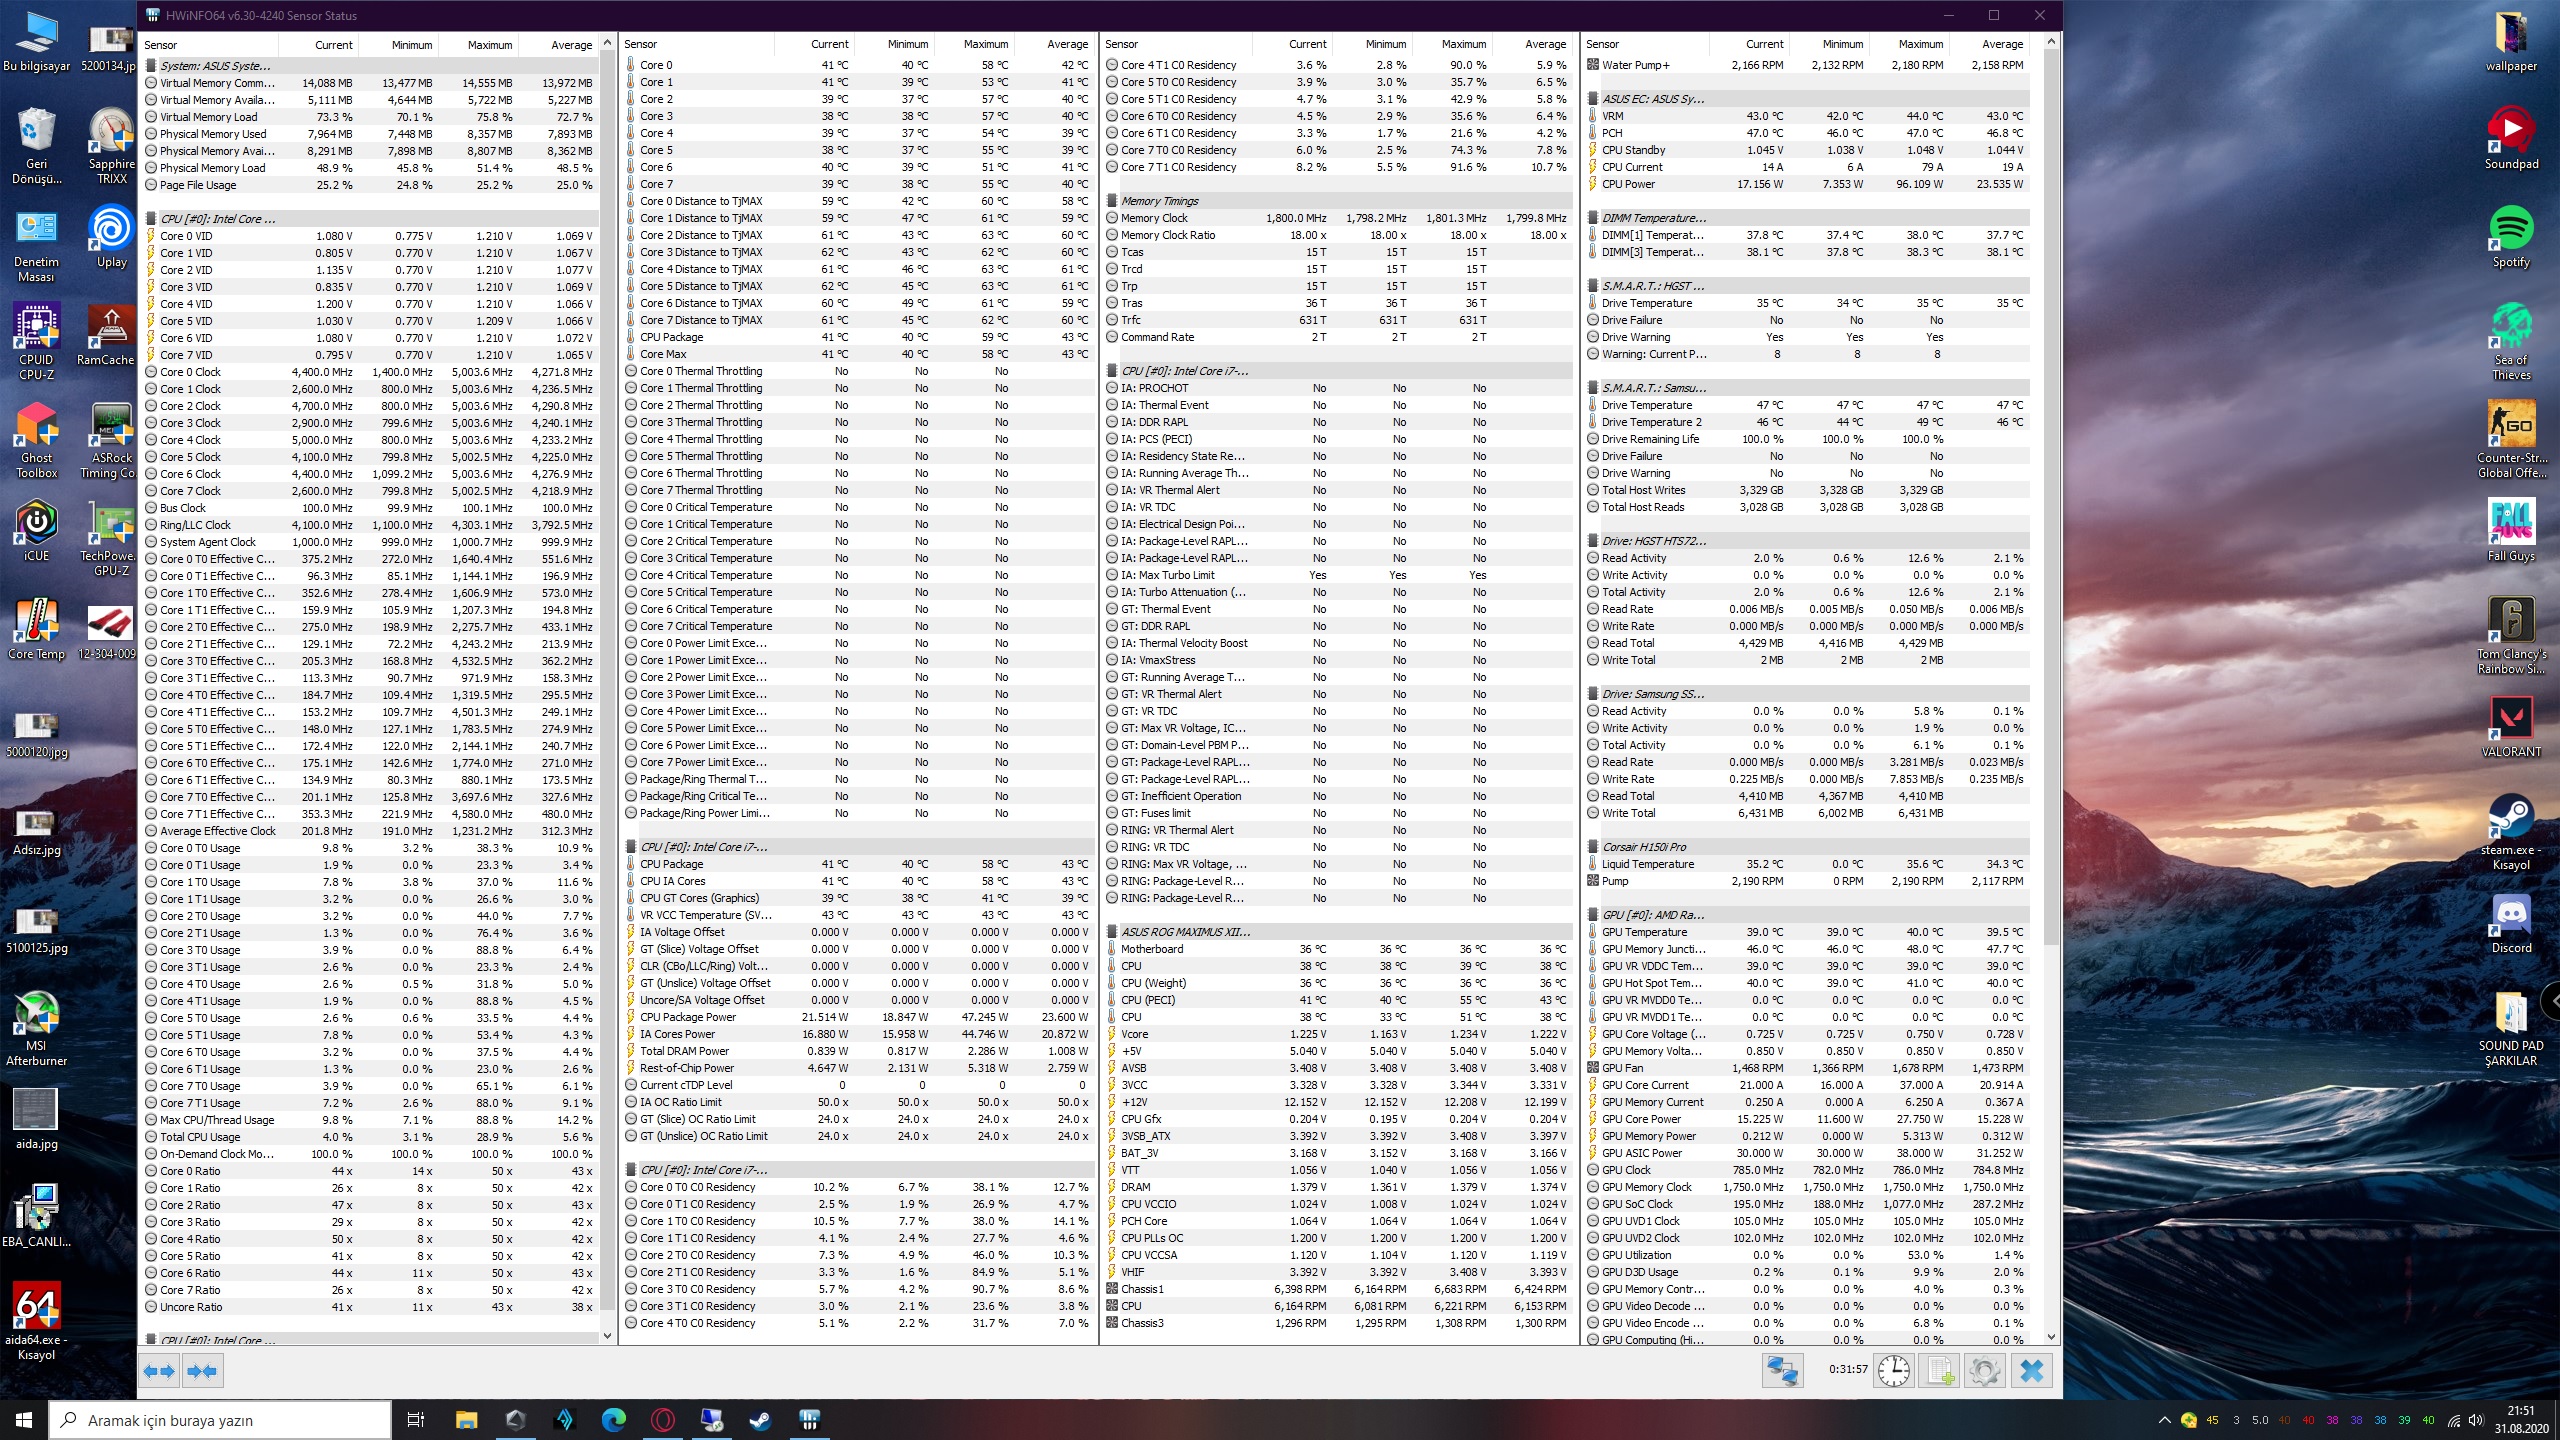The image size is (2560, 1440).
Task: Click the Current header in first sensor panel
Action: pos(318,45)
